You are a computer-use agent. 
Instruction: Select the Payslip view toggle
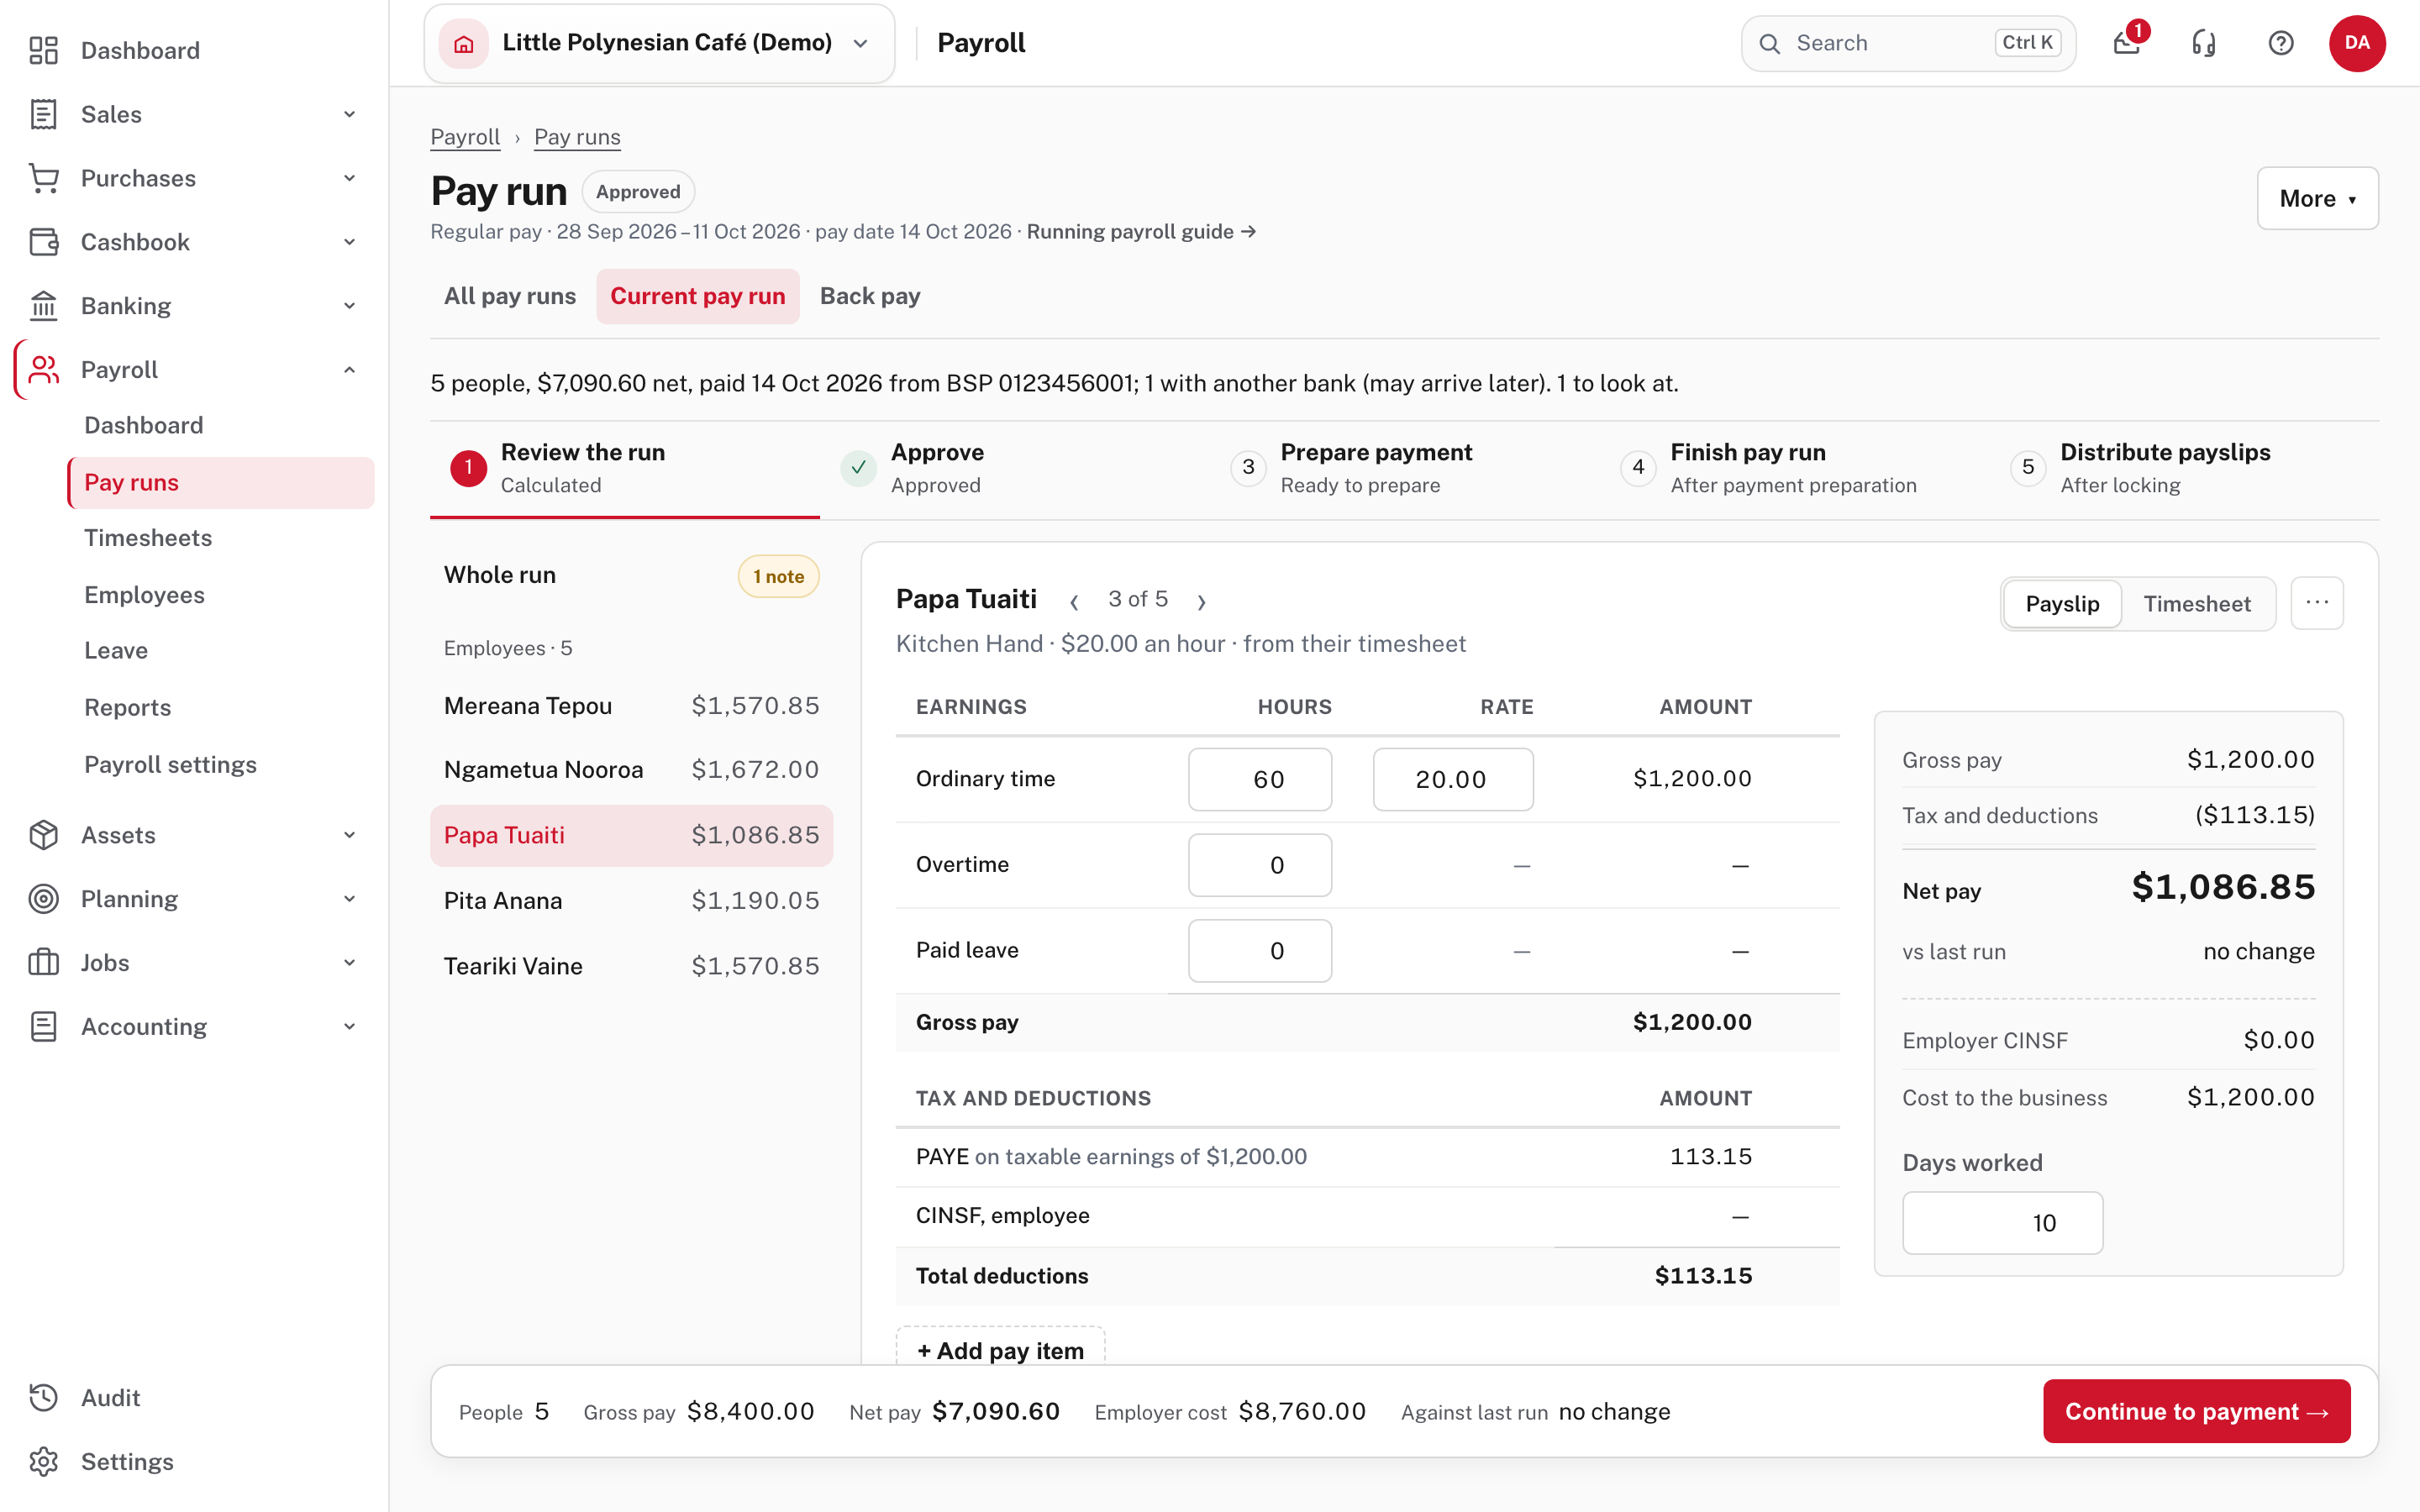click(x=2062, y=604)
